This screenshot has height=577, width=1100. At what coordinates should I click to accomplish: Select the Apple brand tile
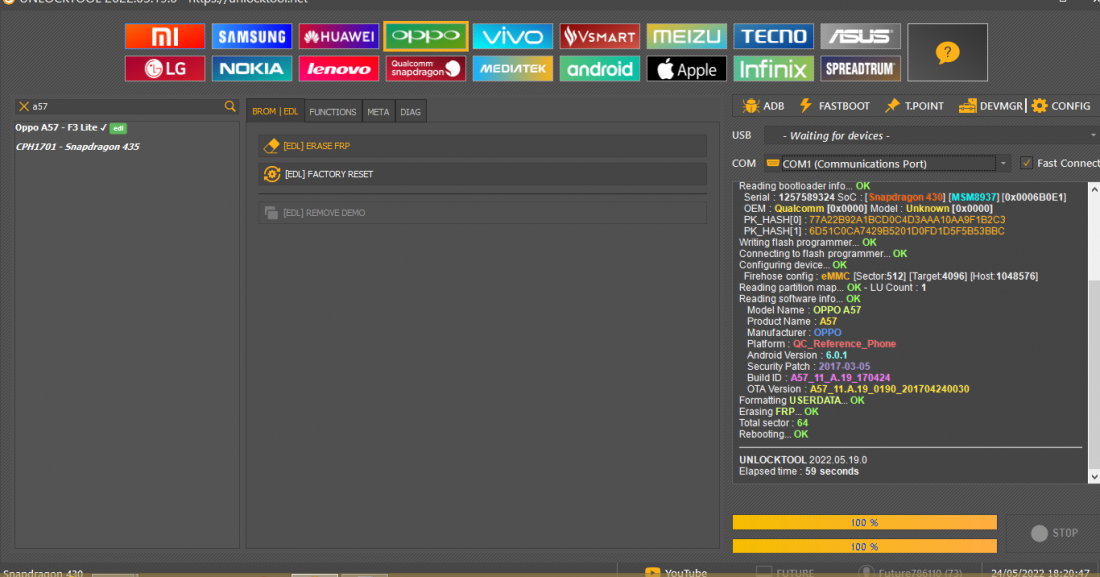tap(687, 69)
